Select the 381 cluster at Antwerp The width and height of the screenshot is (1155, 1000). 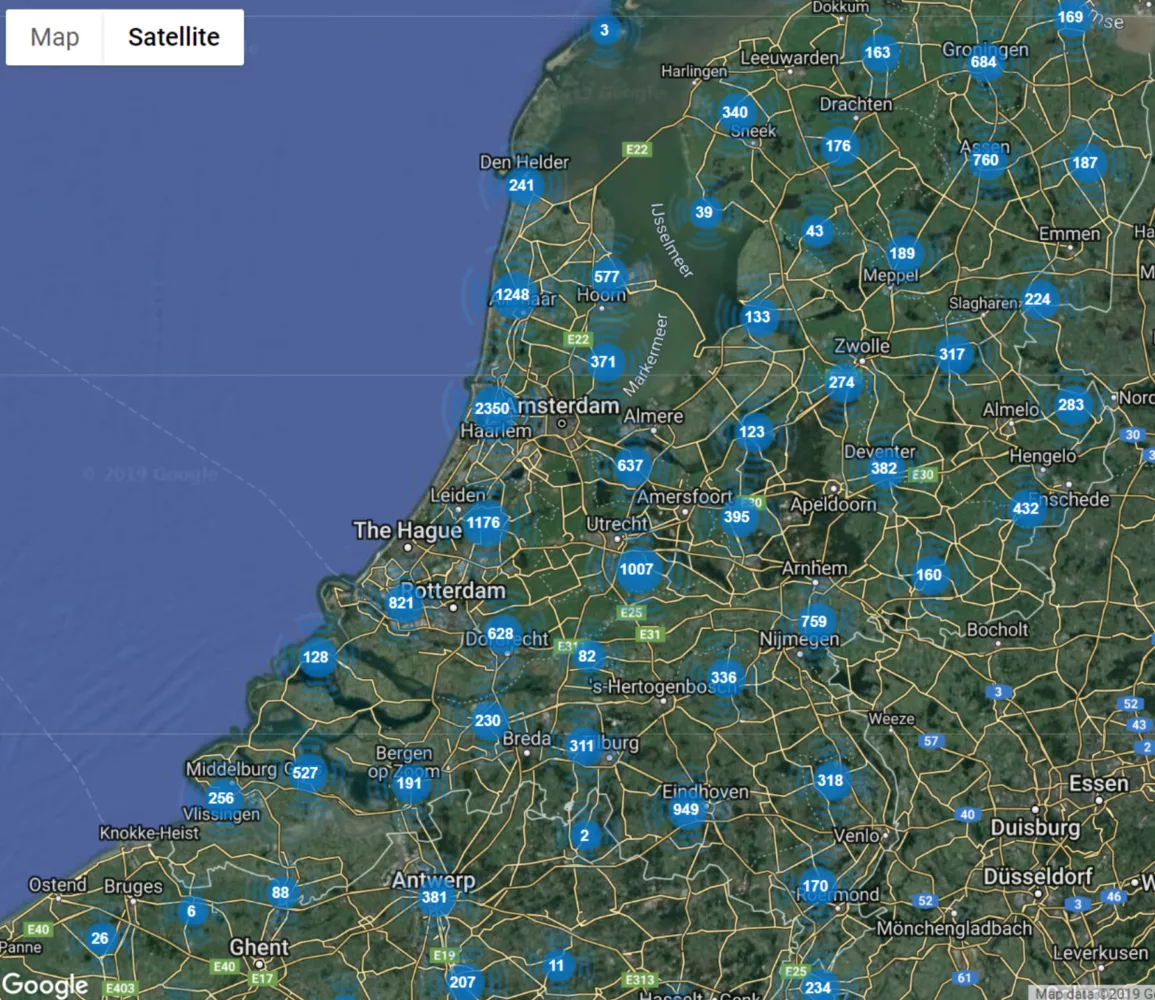pos(434,897)
